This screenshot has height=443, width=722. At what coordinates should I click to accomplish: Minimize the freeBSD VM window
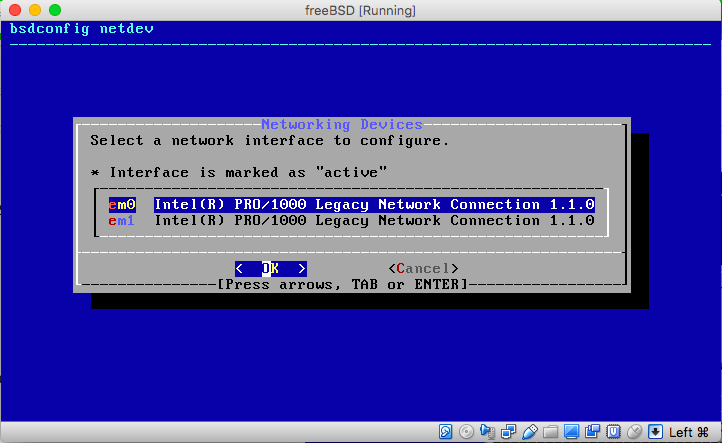pyautogui.click(x=35, y=10)
